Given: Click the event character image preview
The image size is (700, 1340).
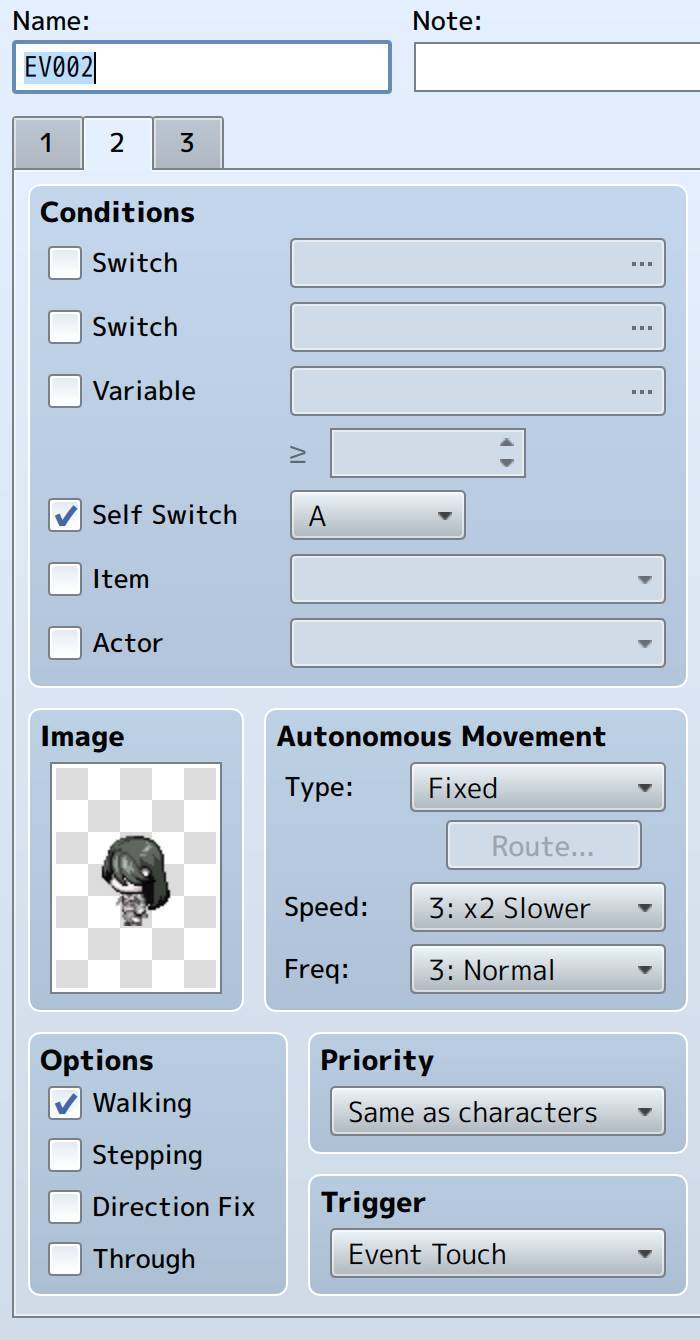Looking at the screenshot, I should [136, 878].
